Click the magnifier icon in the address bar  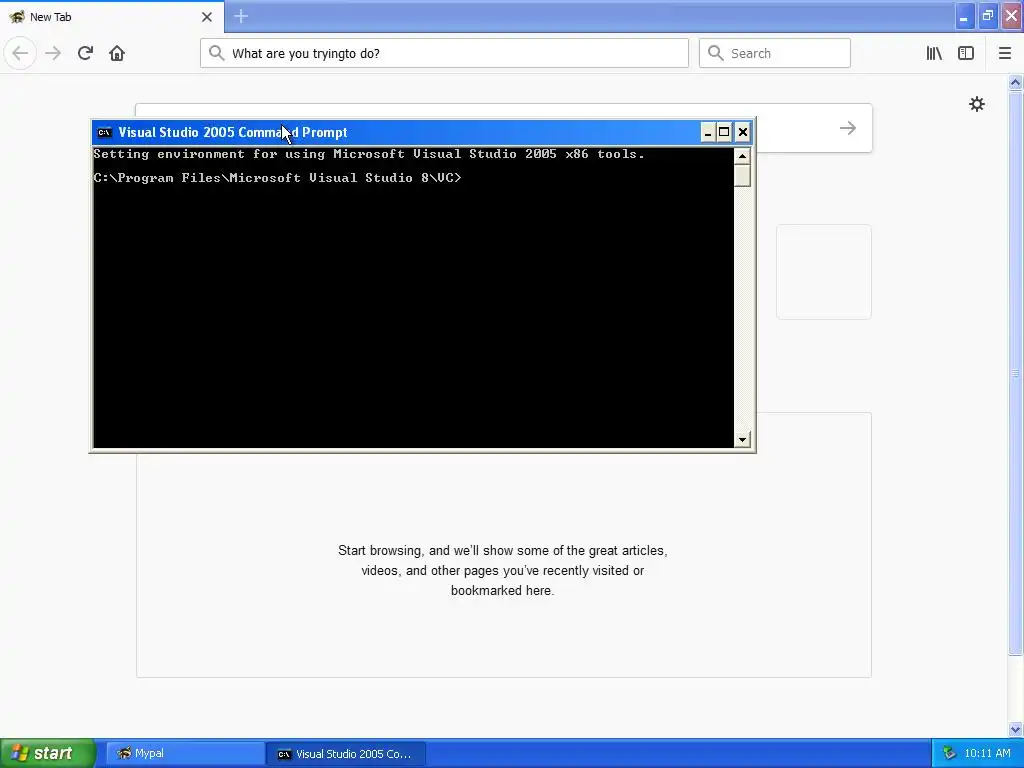tap(216, 53)
